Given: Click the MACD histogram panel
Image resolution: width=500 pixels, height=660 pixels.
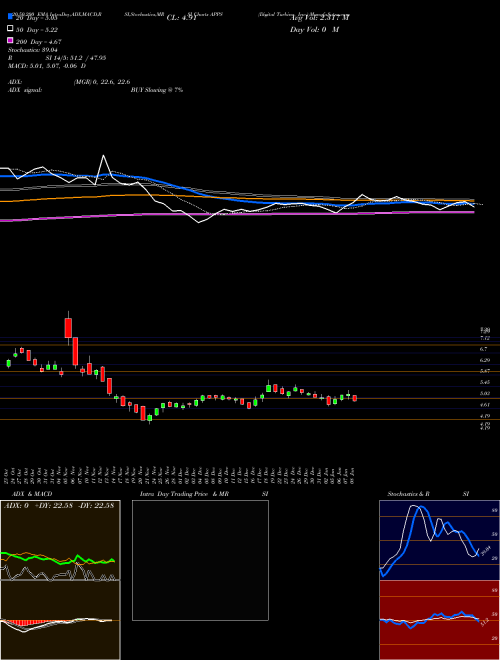Looking at the screenshot, I should click(60, 620).
